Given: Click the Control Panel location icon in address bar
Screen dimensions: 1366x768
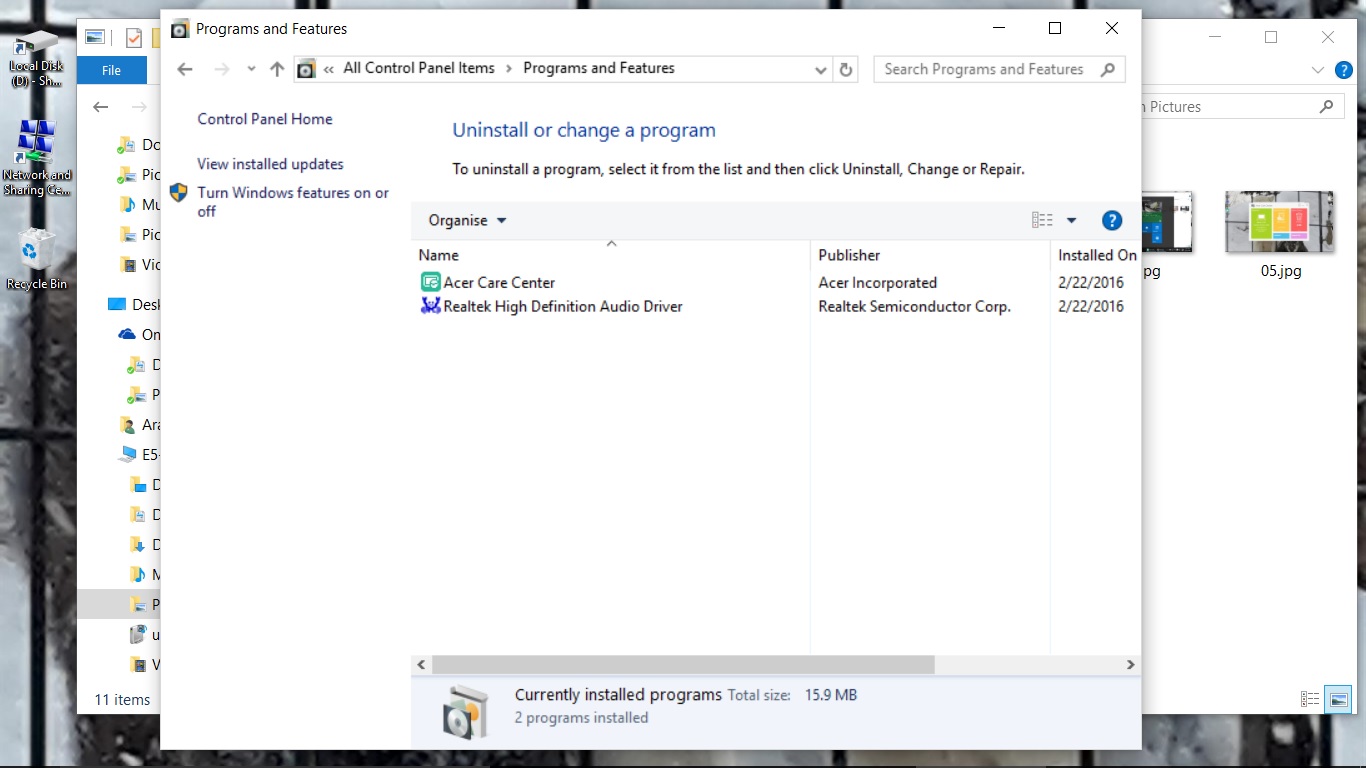Looking at the screenshot, I should point(307,69).
